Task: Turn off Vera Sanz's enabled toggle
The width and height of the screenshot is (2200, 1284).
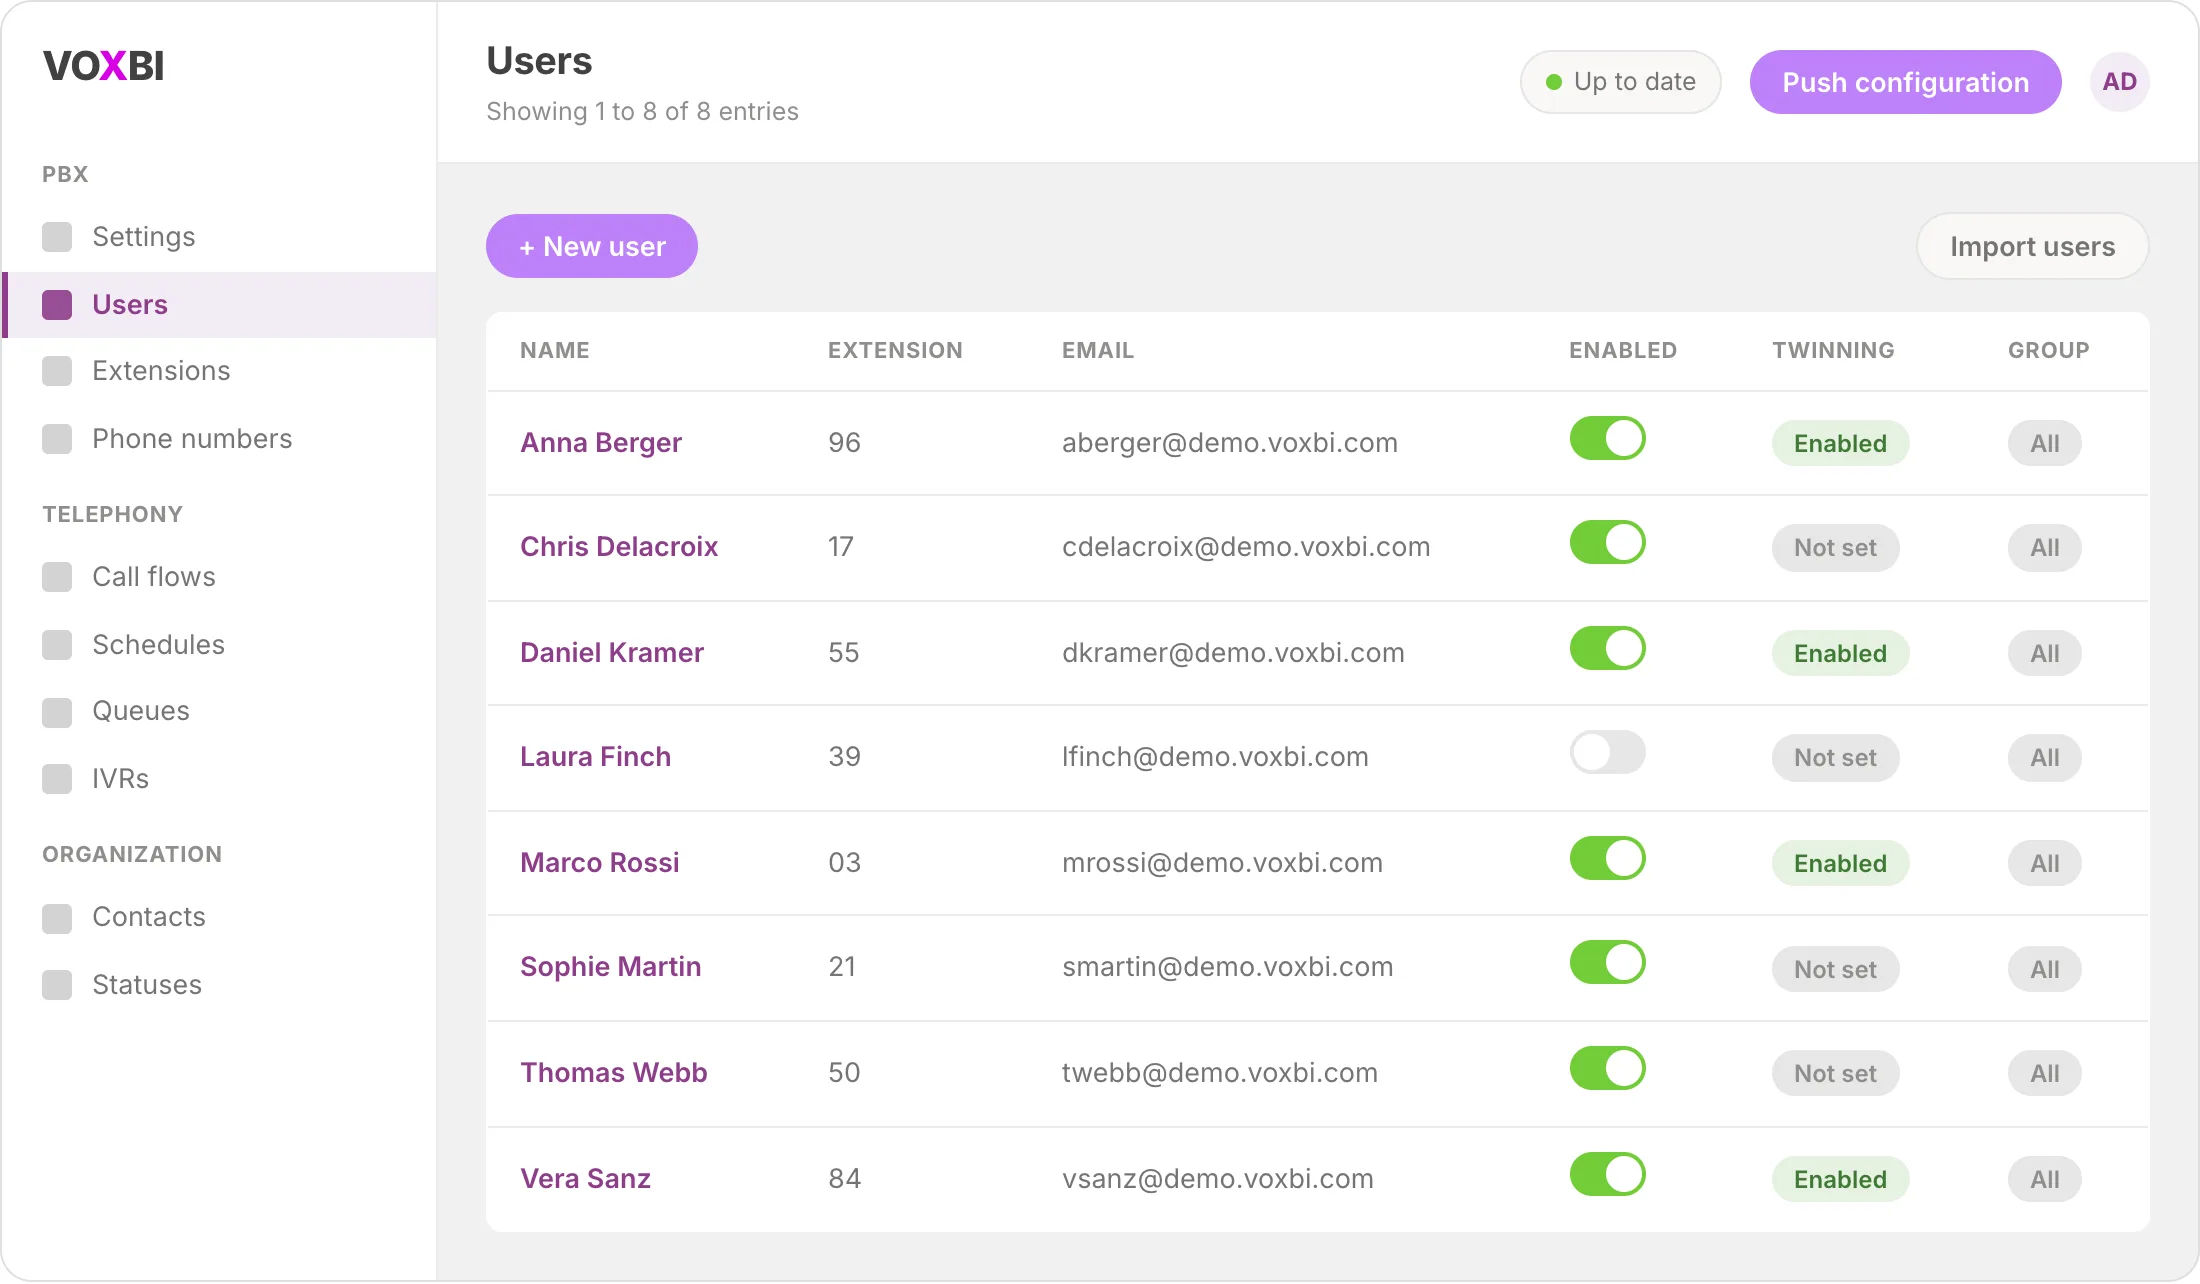Action: 1607,1175
